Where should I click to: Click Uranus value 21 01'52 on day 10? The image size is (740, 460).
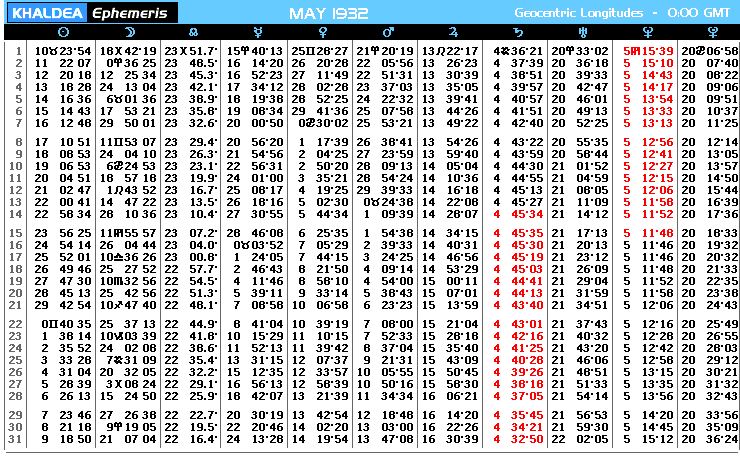pos(580,166)
